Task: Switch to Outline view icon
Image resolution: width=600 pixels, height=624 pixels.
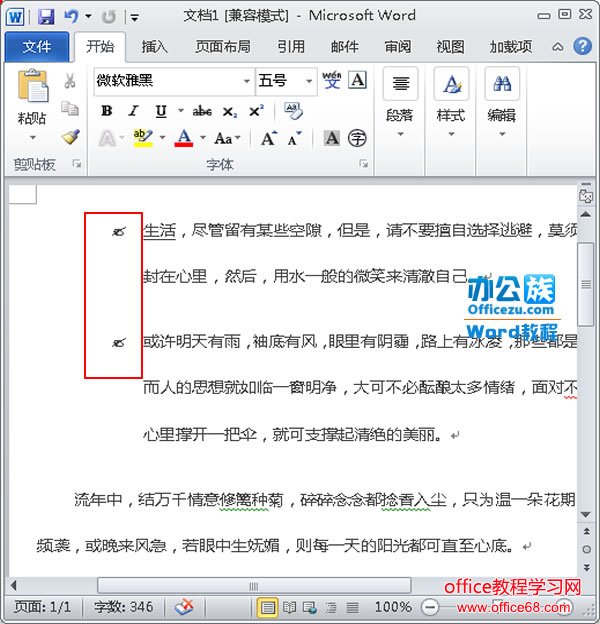Action: (331, 607)
